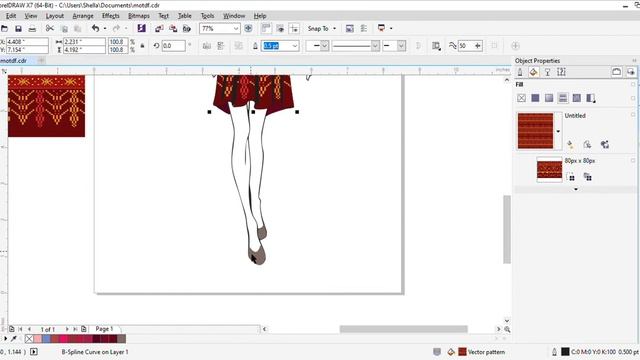Select the Uniform fill option
The height and width of the screenshot is (360, 640).
point(535,98)
